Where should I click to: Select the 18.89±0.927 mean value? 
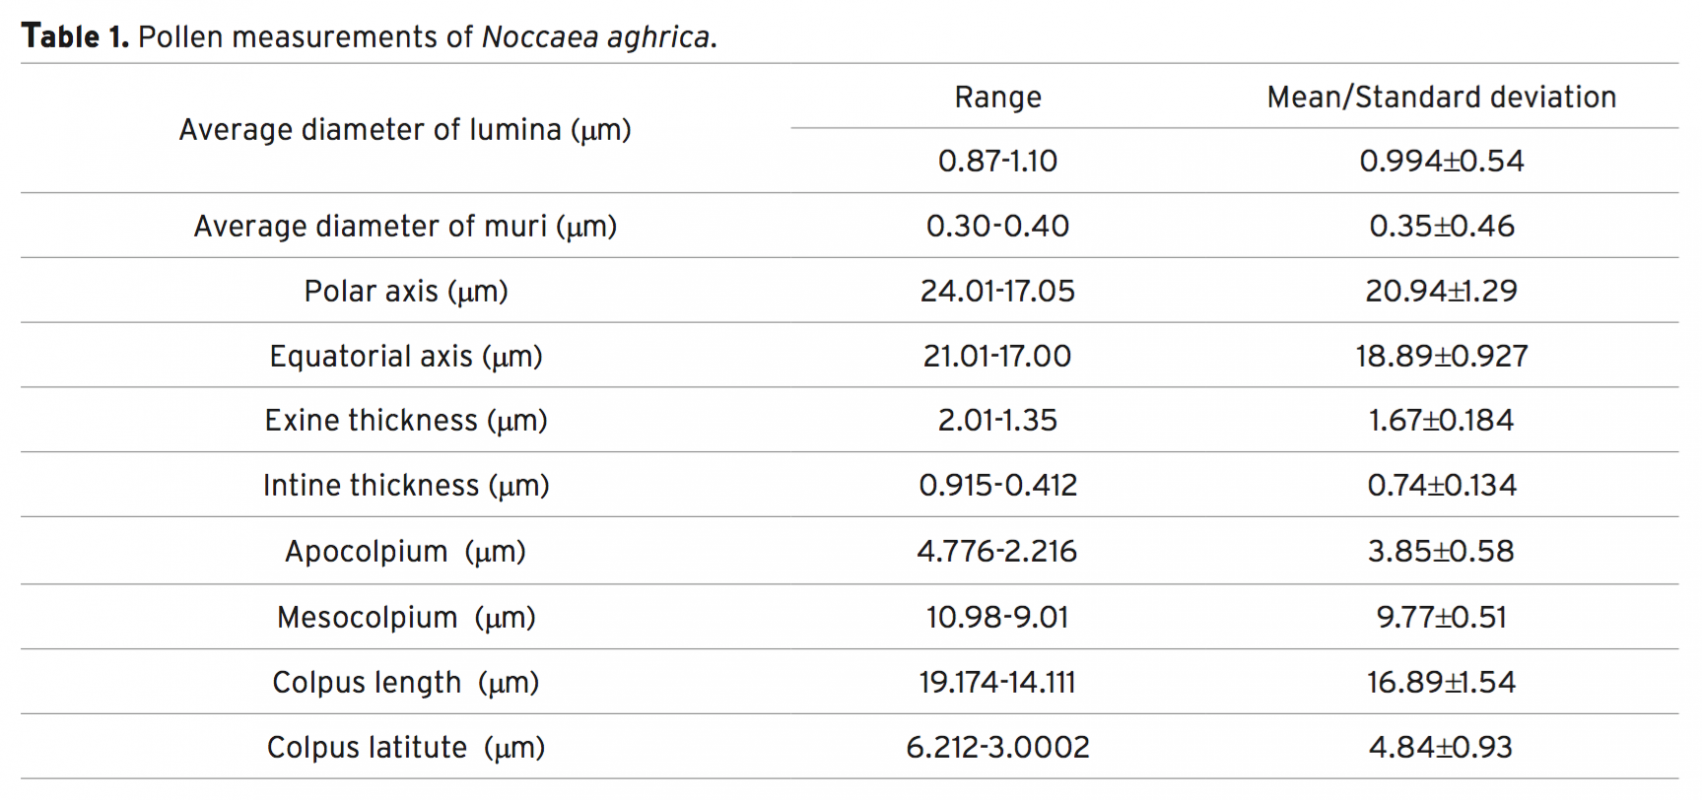[1441, 356]
